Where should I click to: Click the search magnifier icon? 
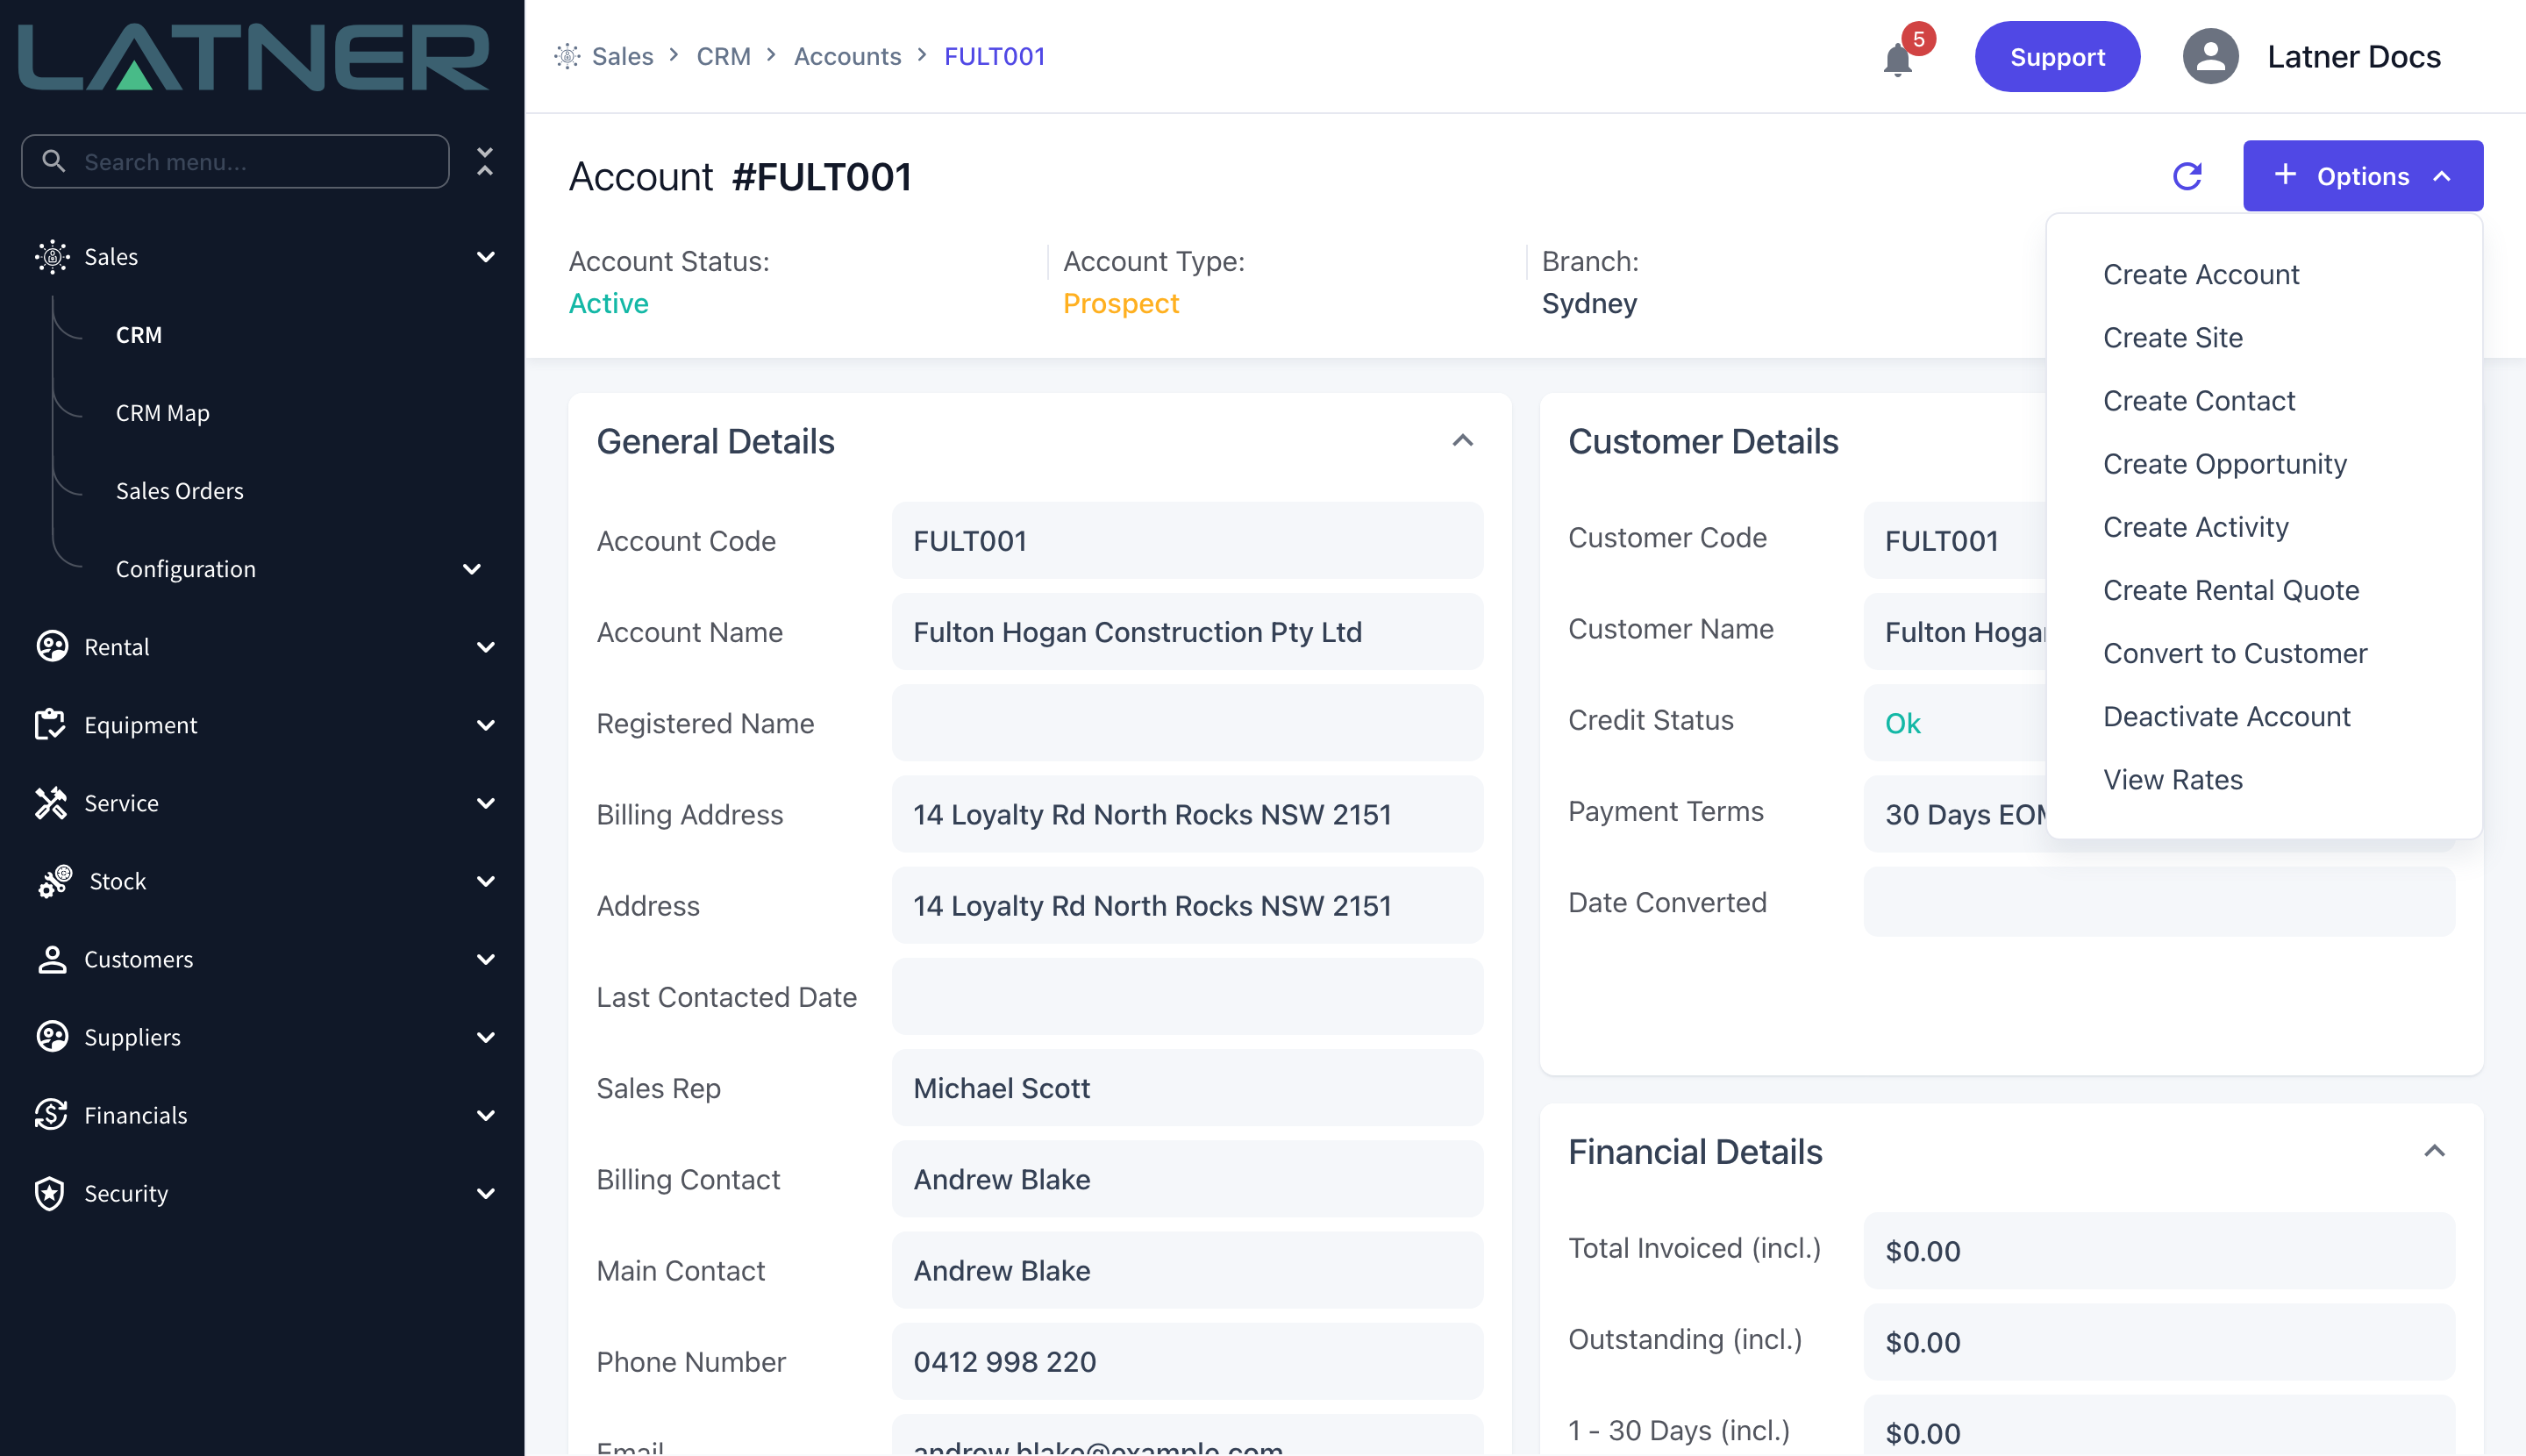(x=54, y=161)
